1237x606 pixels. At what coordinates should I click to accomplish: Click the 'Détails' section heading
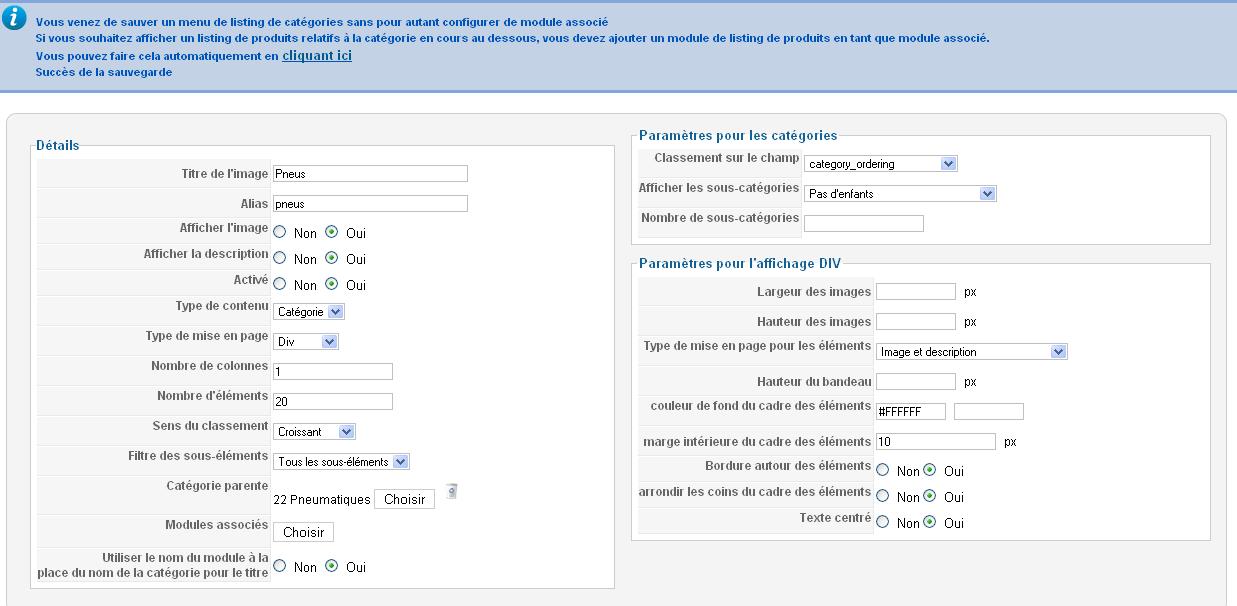click(58, 145)
